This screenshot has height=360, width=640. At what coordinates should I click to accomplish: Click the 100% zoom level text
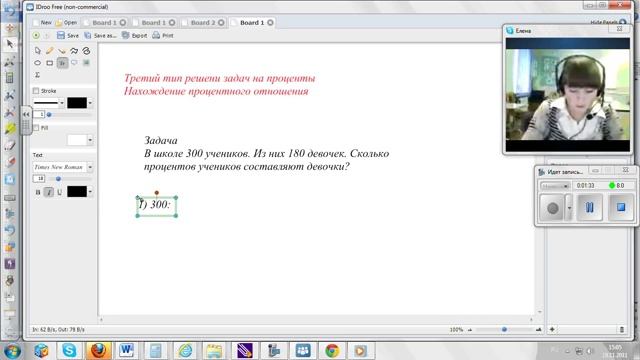[x=456, y=329]
